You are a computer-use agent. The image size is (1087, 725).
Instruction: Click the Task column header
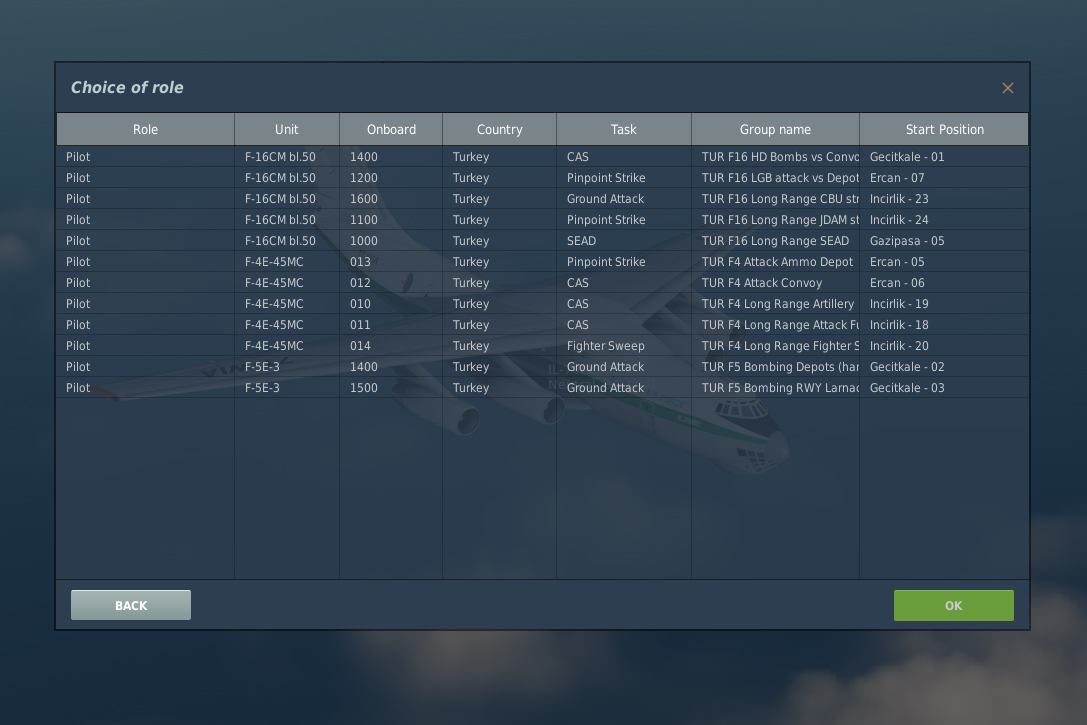coord(623,129)
